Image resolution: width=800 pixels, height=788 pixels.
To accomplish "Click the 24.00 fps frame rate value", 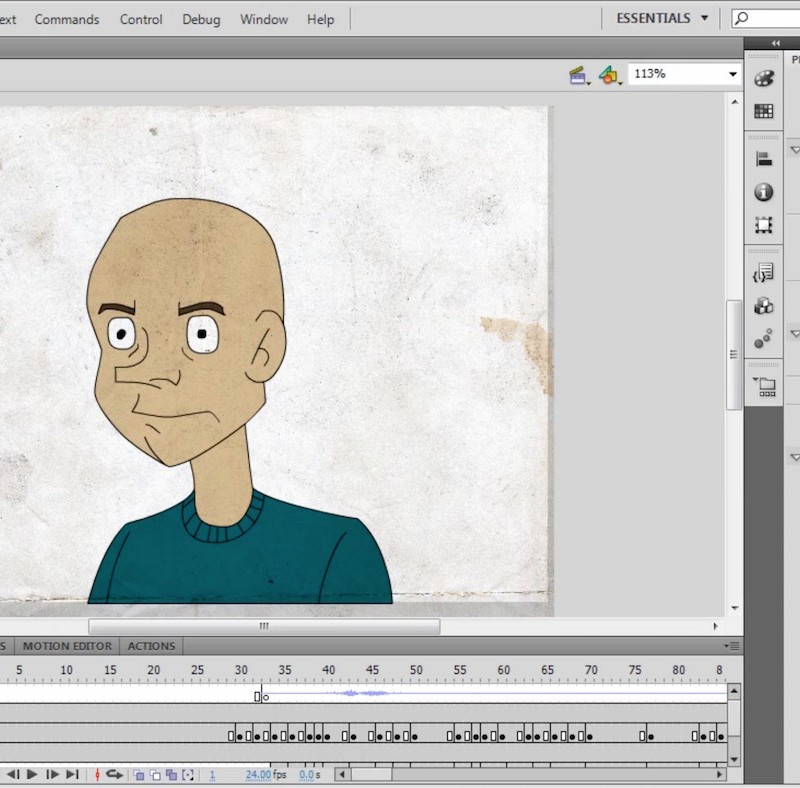I will [257, 774].
